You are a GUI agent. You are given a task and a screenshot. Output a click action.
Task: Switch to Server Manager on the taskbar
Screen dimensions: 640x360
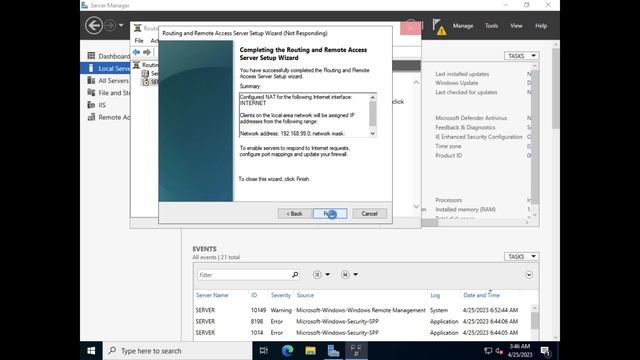coord(333,351)
